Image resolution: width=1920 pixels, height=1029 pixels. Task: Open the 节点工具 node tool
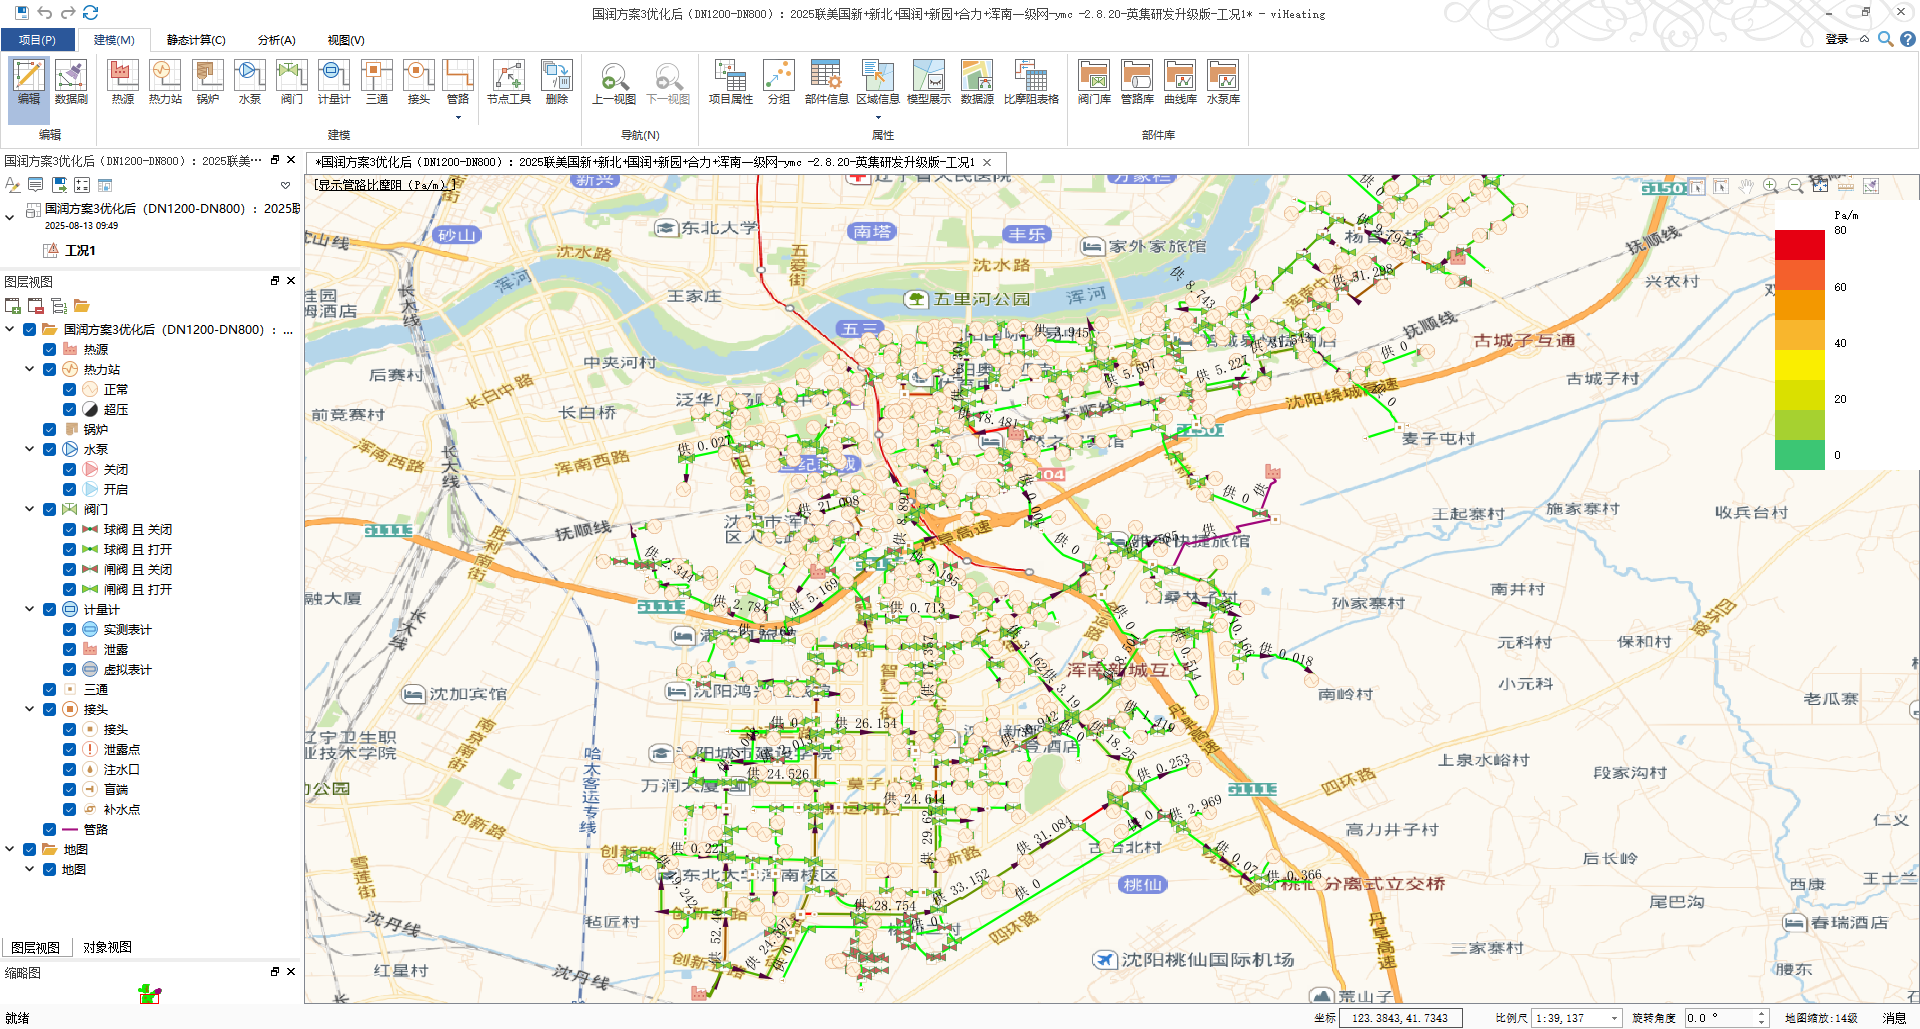(508, 82)
